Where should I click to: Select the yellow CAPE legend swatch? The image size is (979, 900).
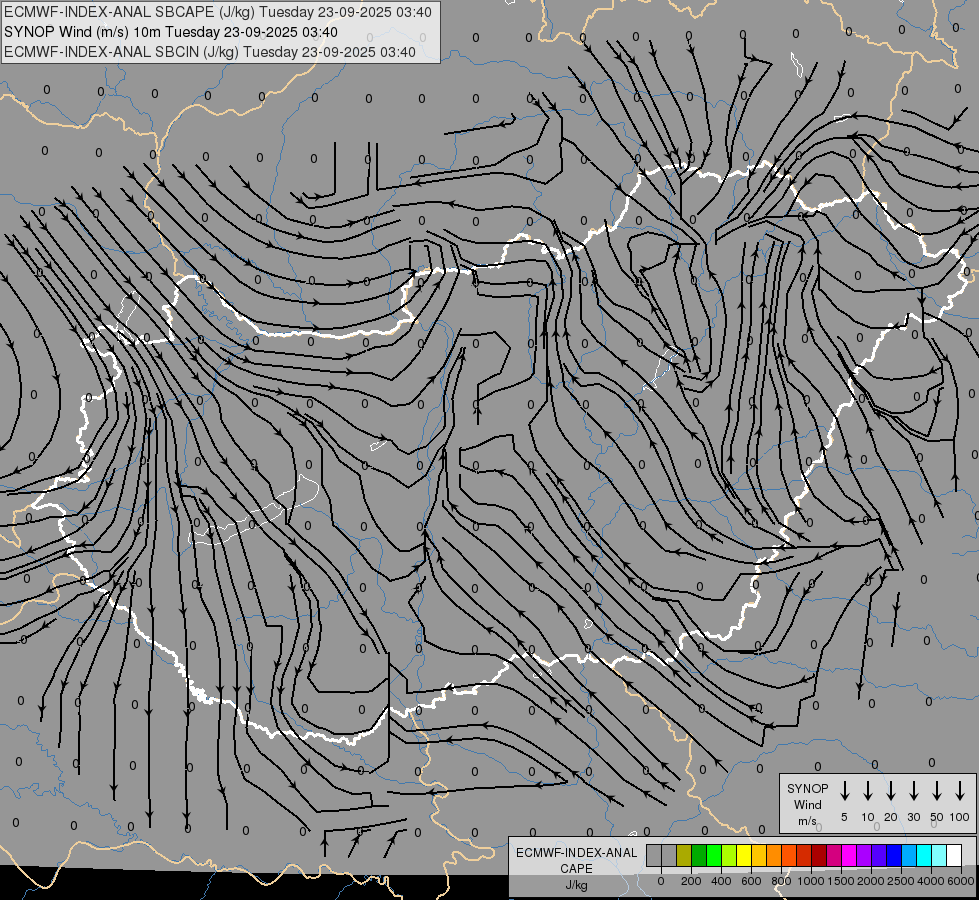[x=744, y=856]
